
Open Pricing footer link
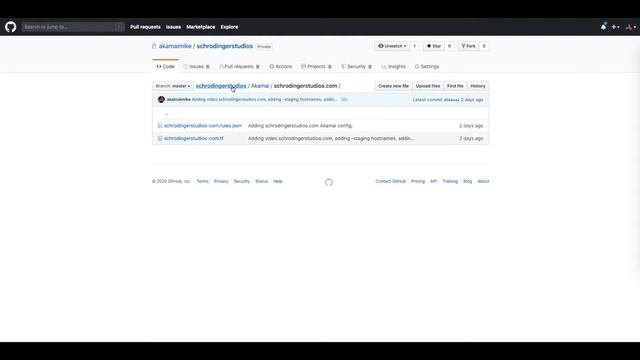418,181
